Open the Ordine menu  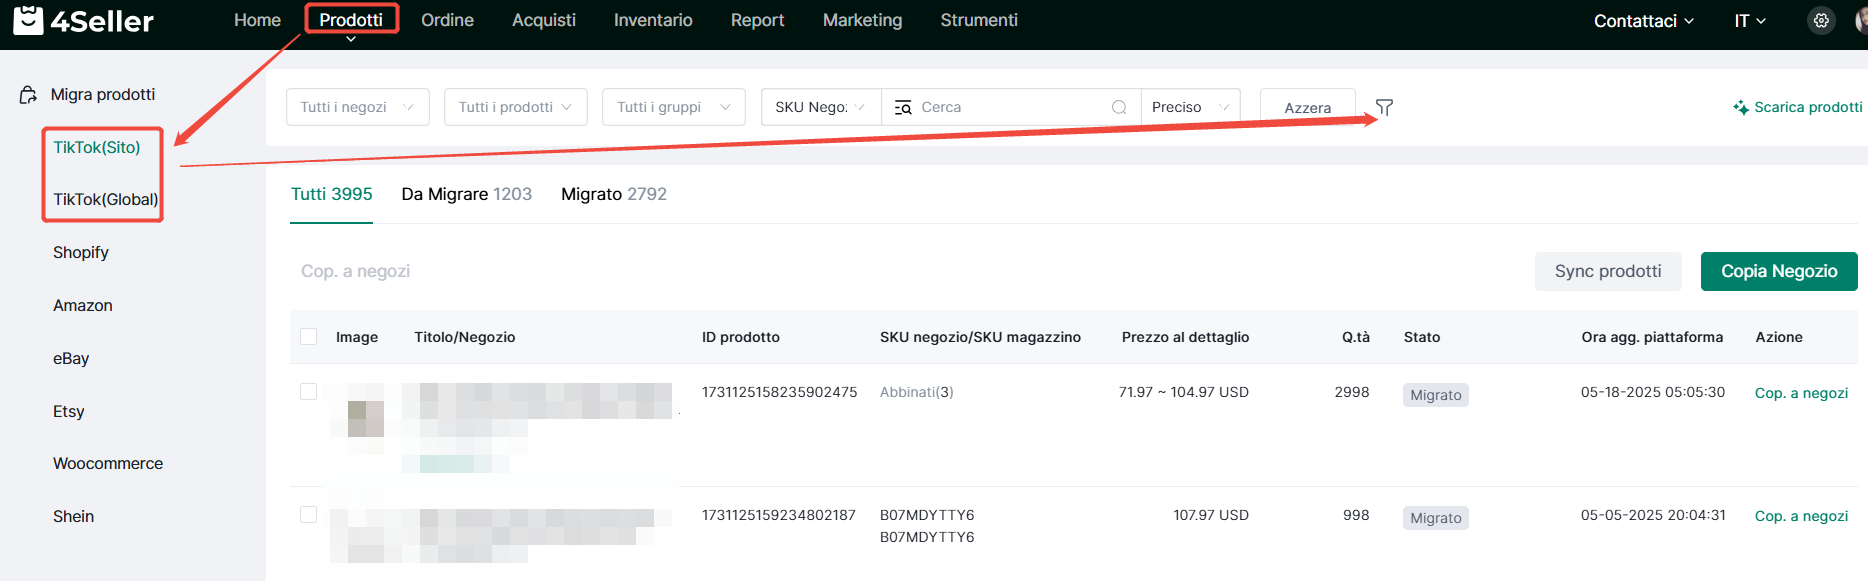(447, 20)
